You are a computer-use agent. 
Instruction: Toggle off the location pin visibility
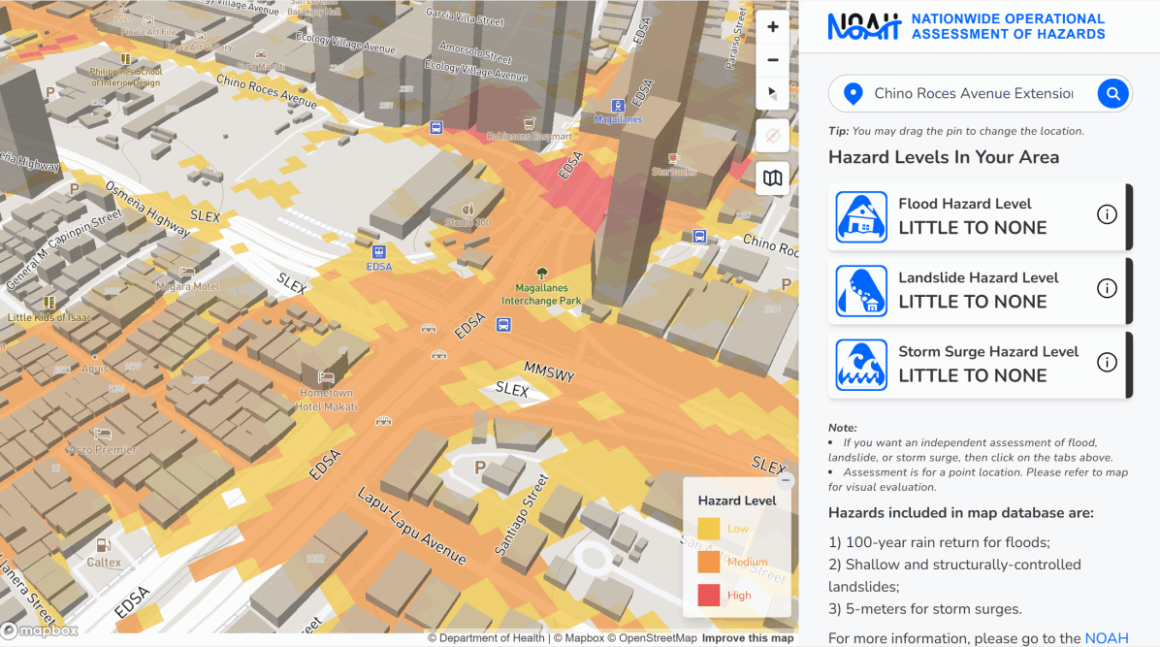tap(772, 136)
